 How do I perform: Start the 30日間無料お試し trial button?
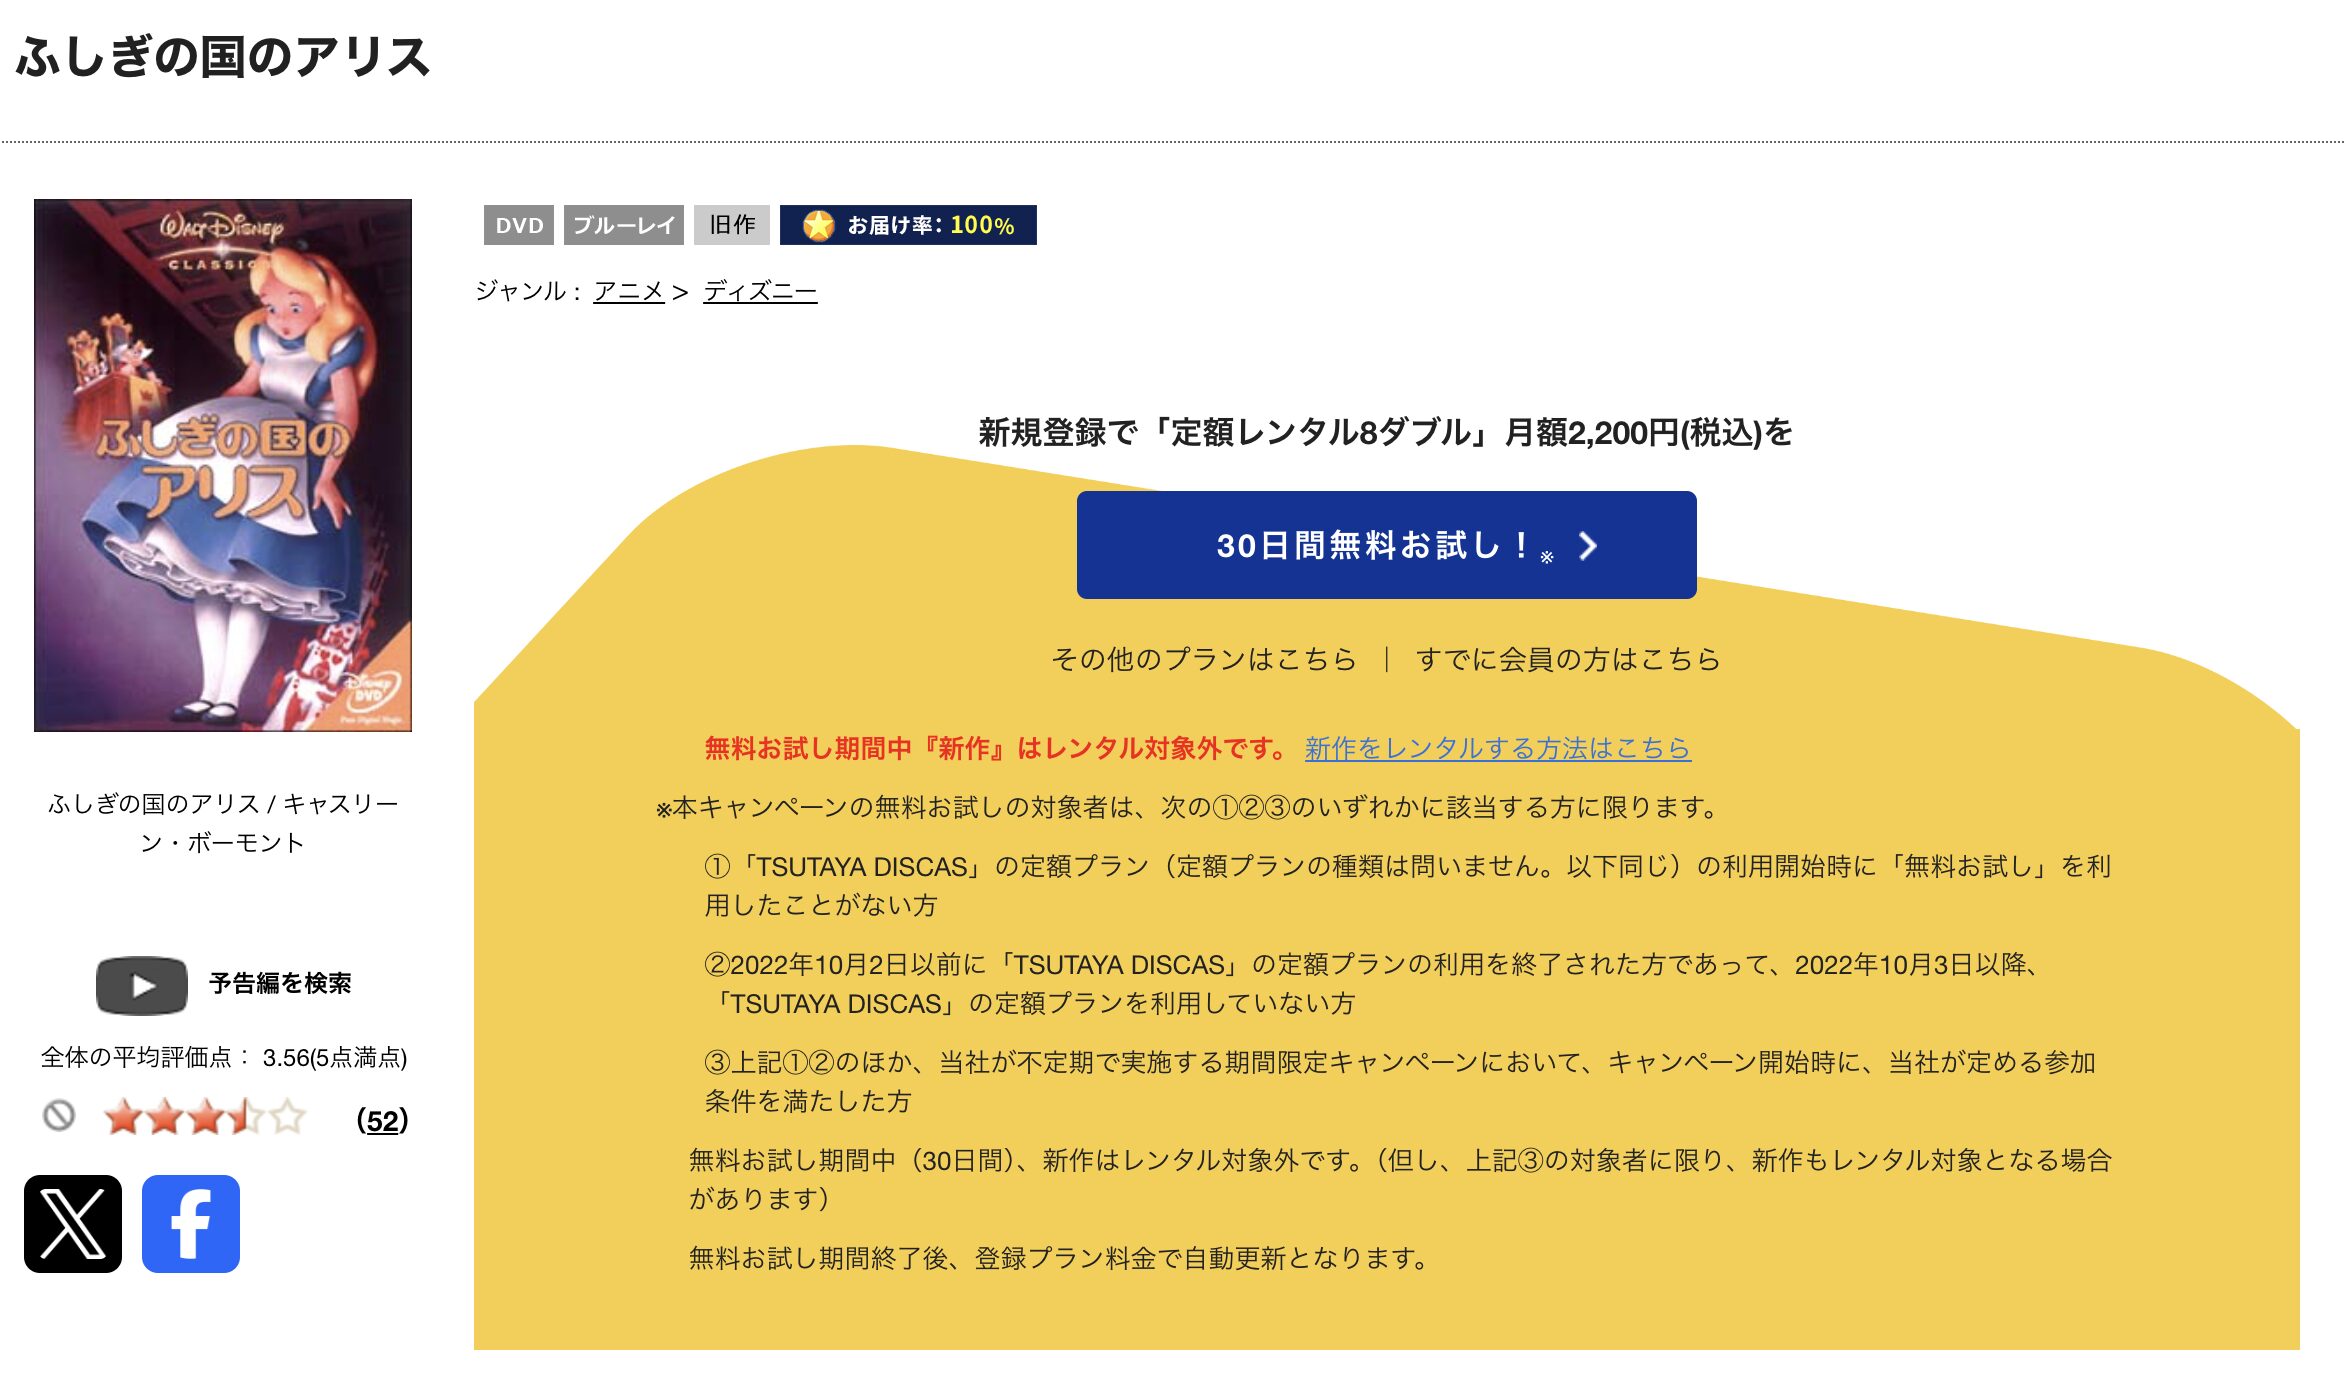(x=1386, y=545)
